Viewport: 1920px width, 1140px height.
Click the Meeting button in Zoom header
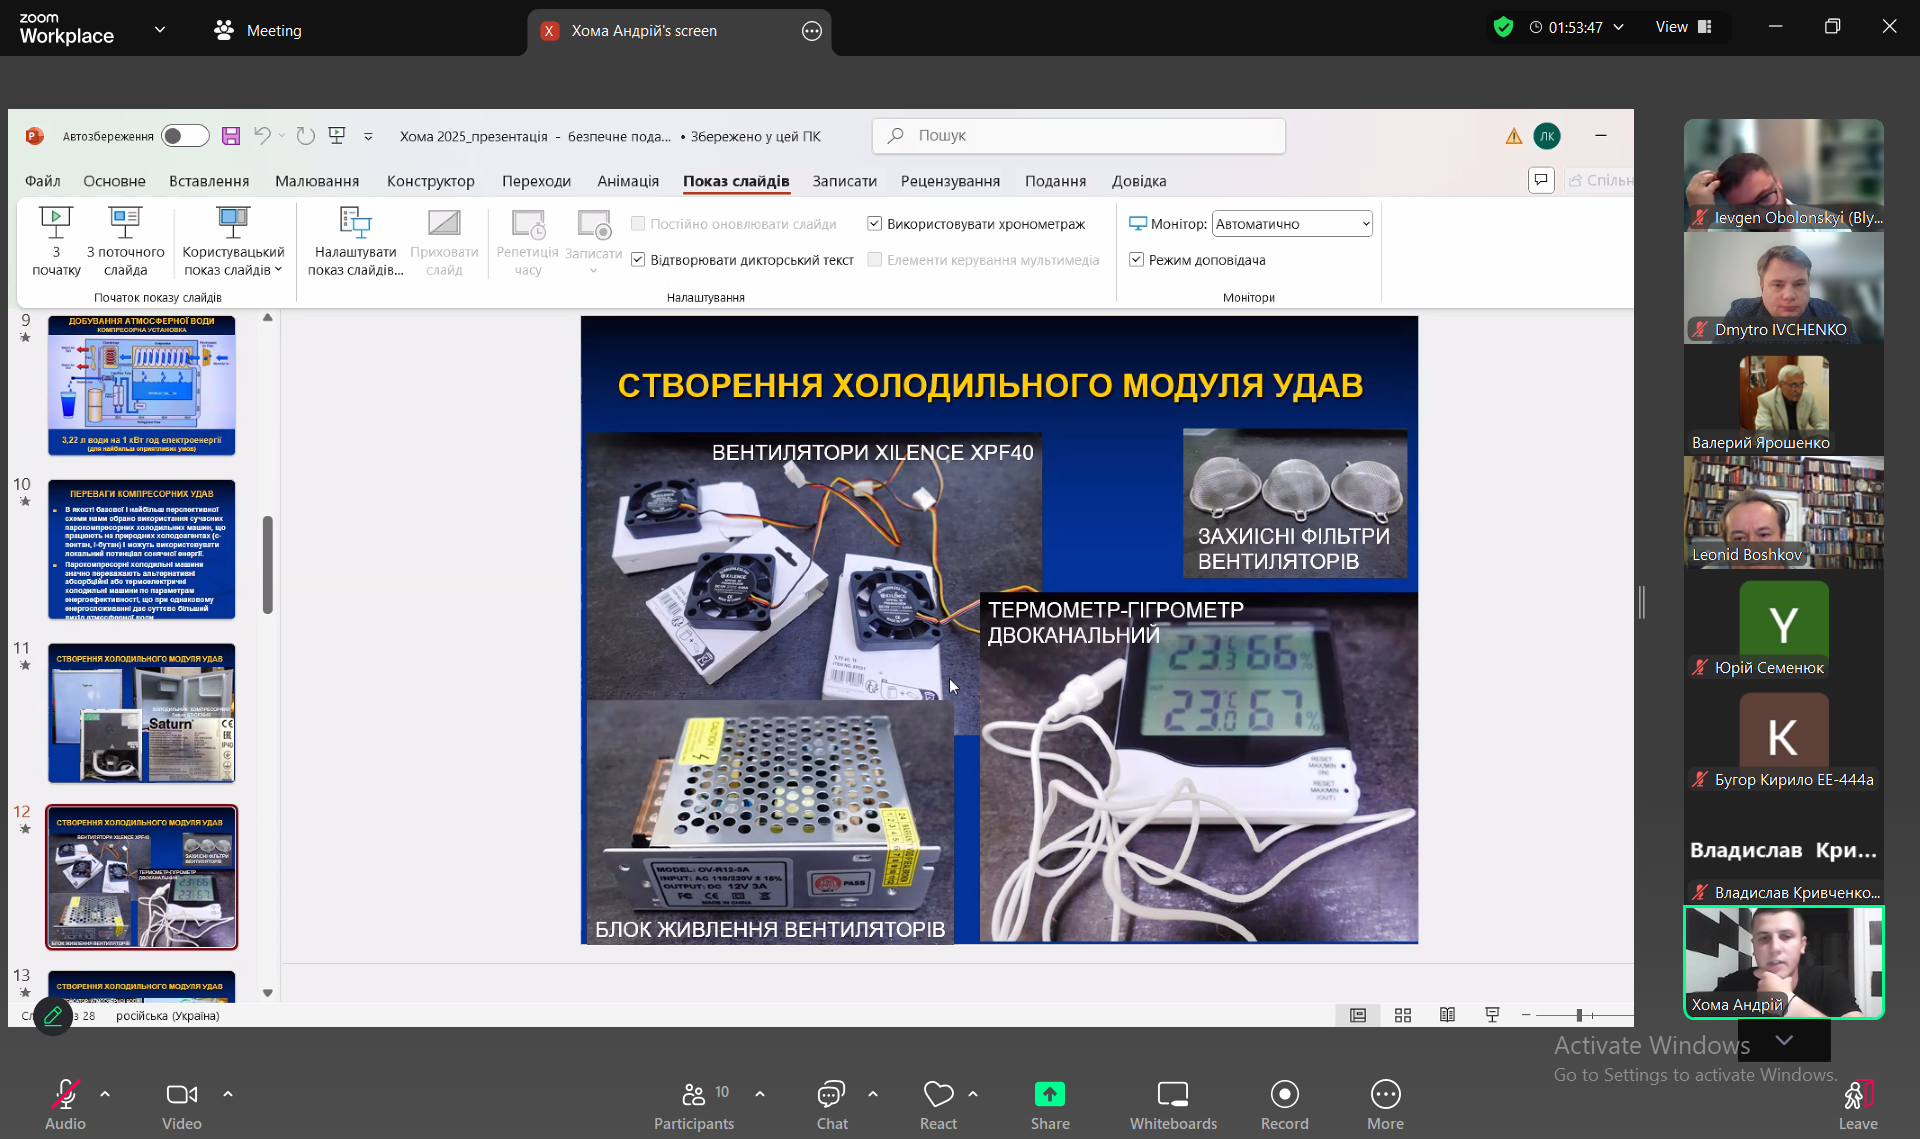(258, 31)
